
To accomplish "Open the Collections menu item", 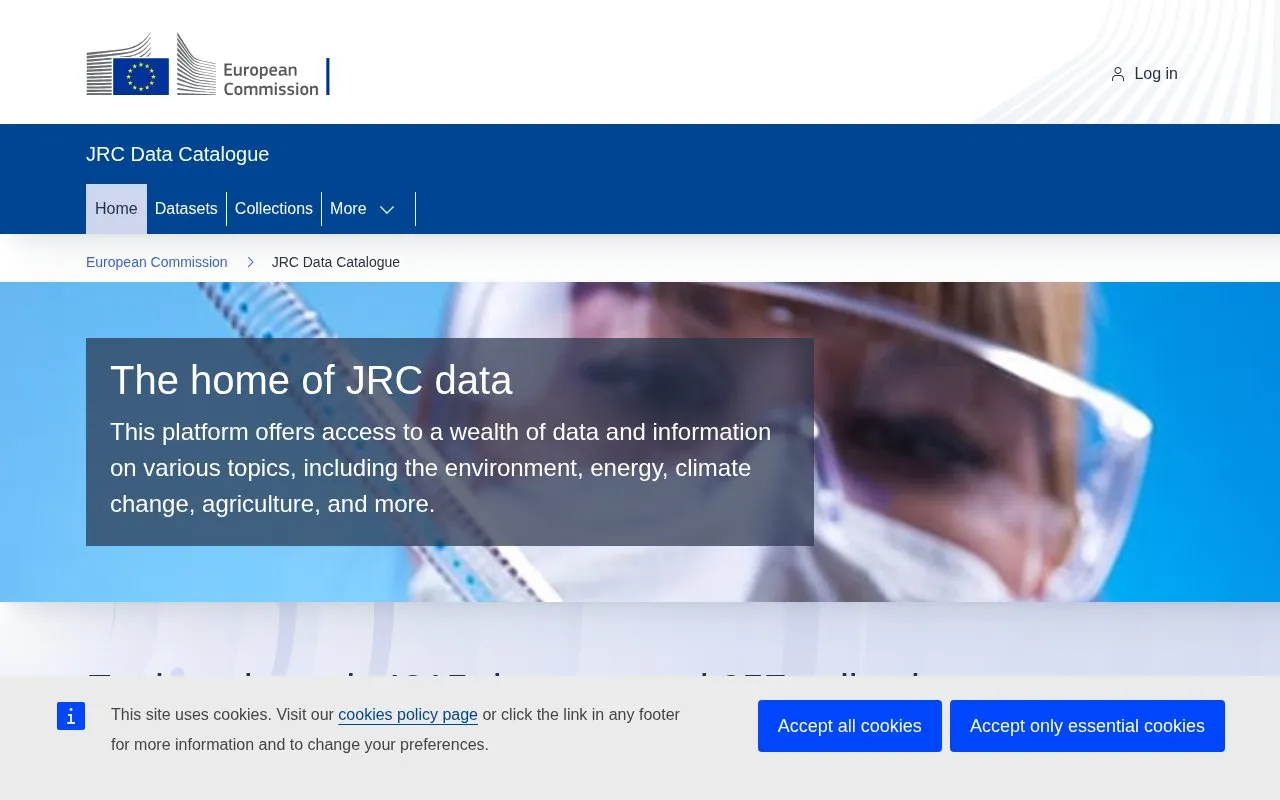I will (274, 209).
